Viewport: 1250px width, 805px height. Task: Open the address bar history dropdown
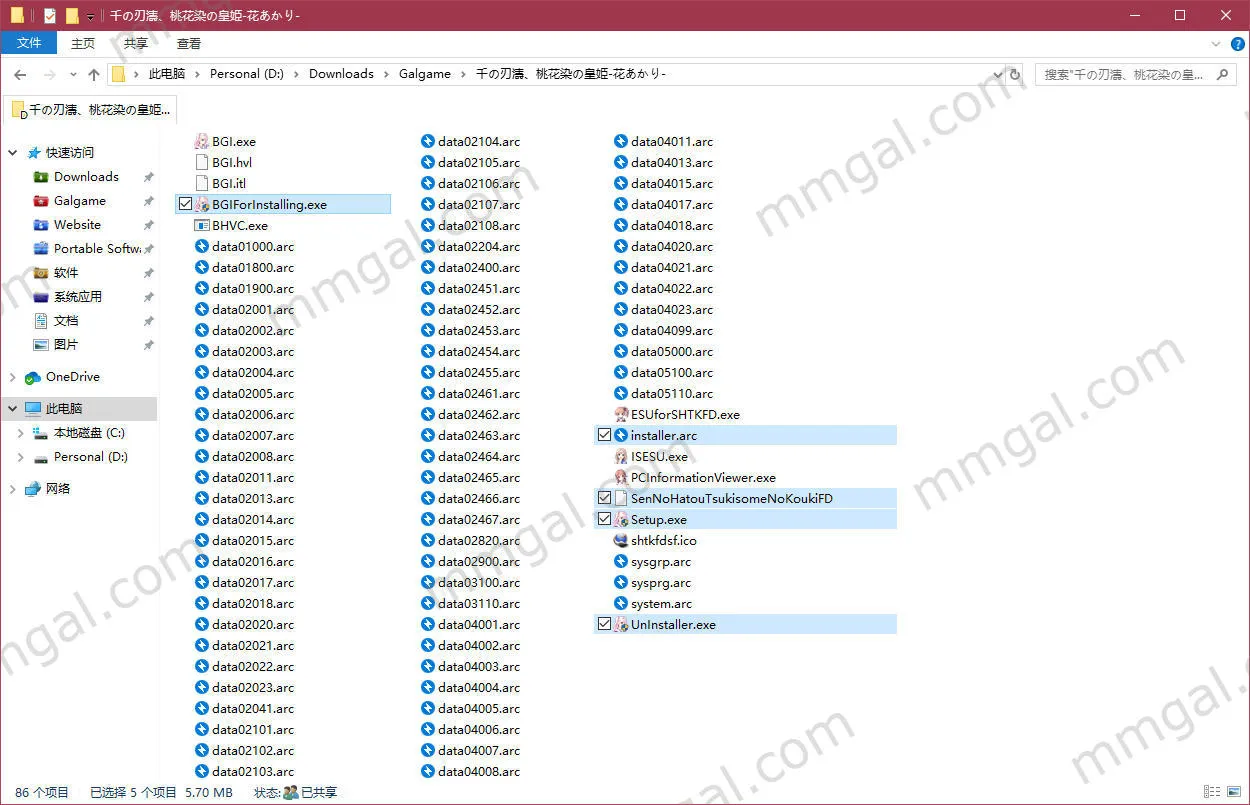998,74
